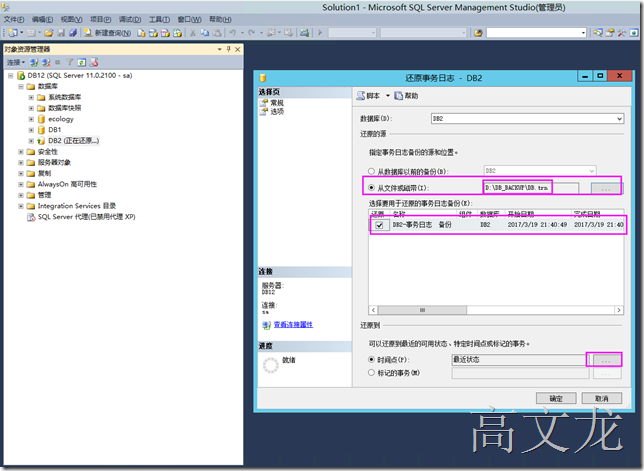Open the find combo box dropdown in toolbar
This screenshot has width=644, height=471.
pyautogui.click(x=583, y=33)
